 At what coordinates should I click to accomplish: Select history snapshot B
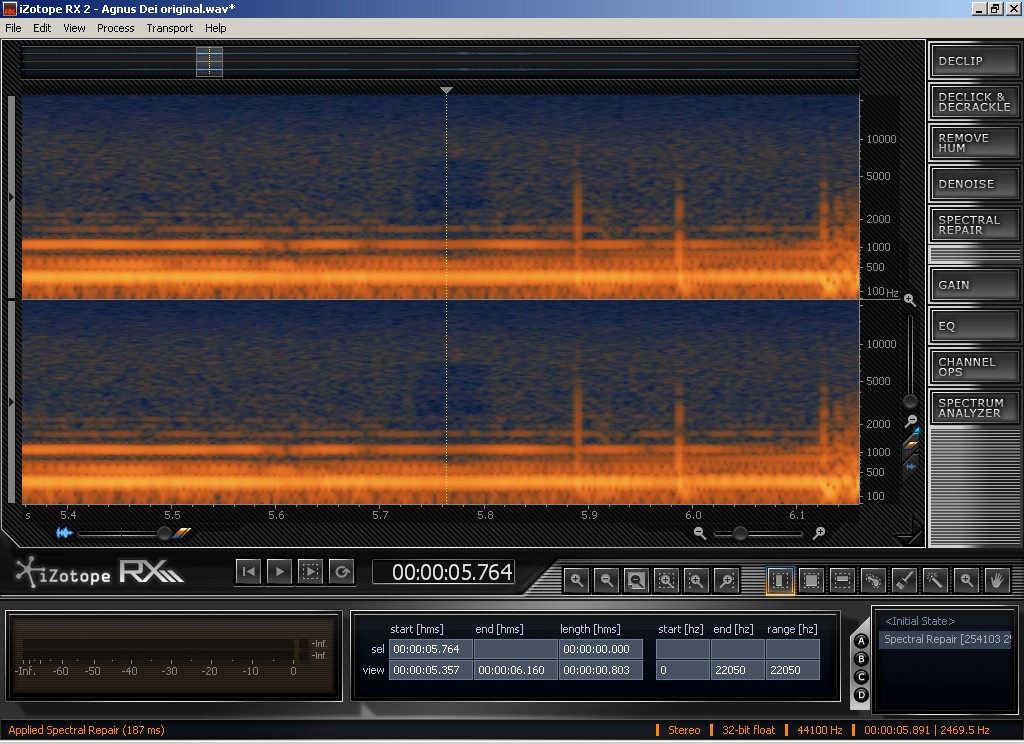(861, 659)
